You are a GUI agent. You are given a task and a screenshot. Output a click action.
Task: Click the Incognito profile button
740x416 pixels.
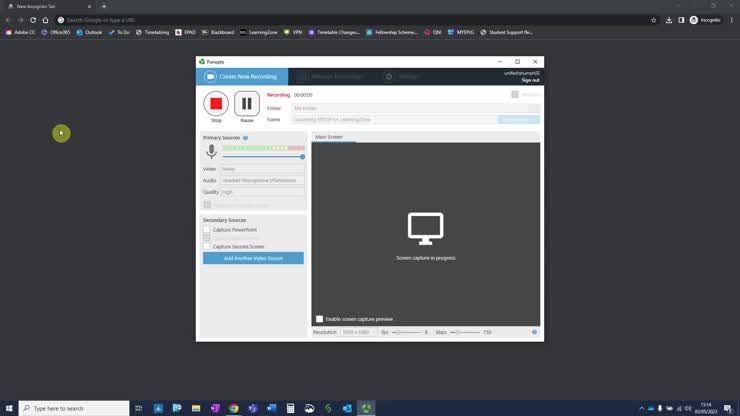pos(706,20)
